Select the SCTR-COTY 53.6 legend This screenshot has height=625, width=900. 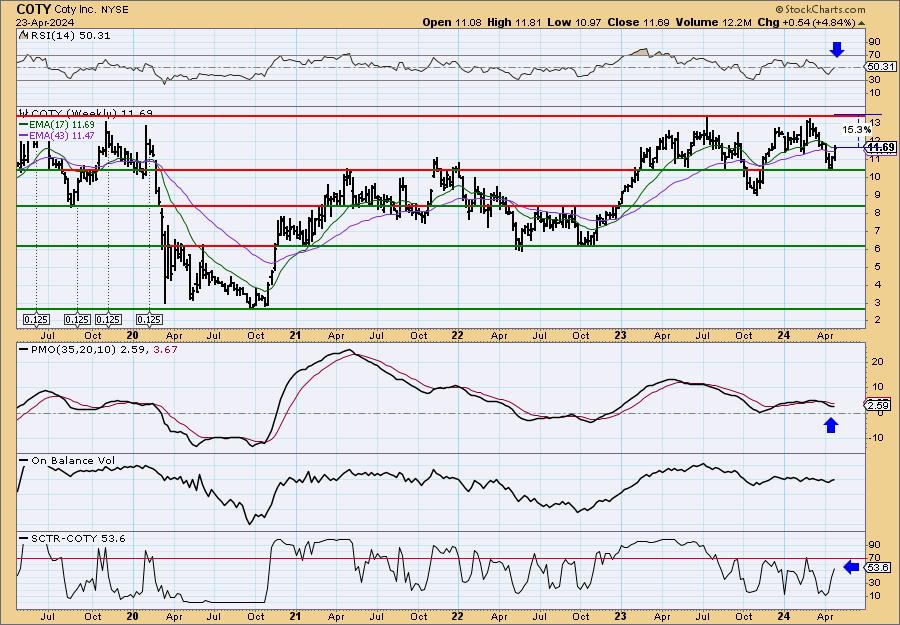72,538
